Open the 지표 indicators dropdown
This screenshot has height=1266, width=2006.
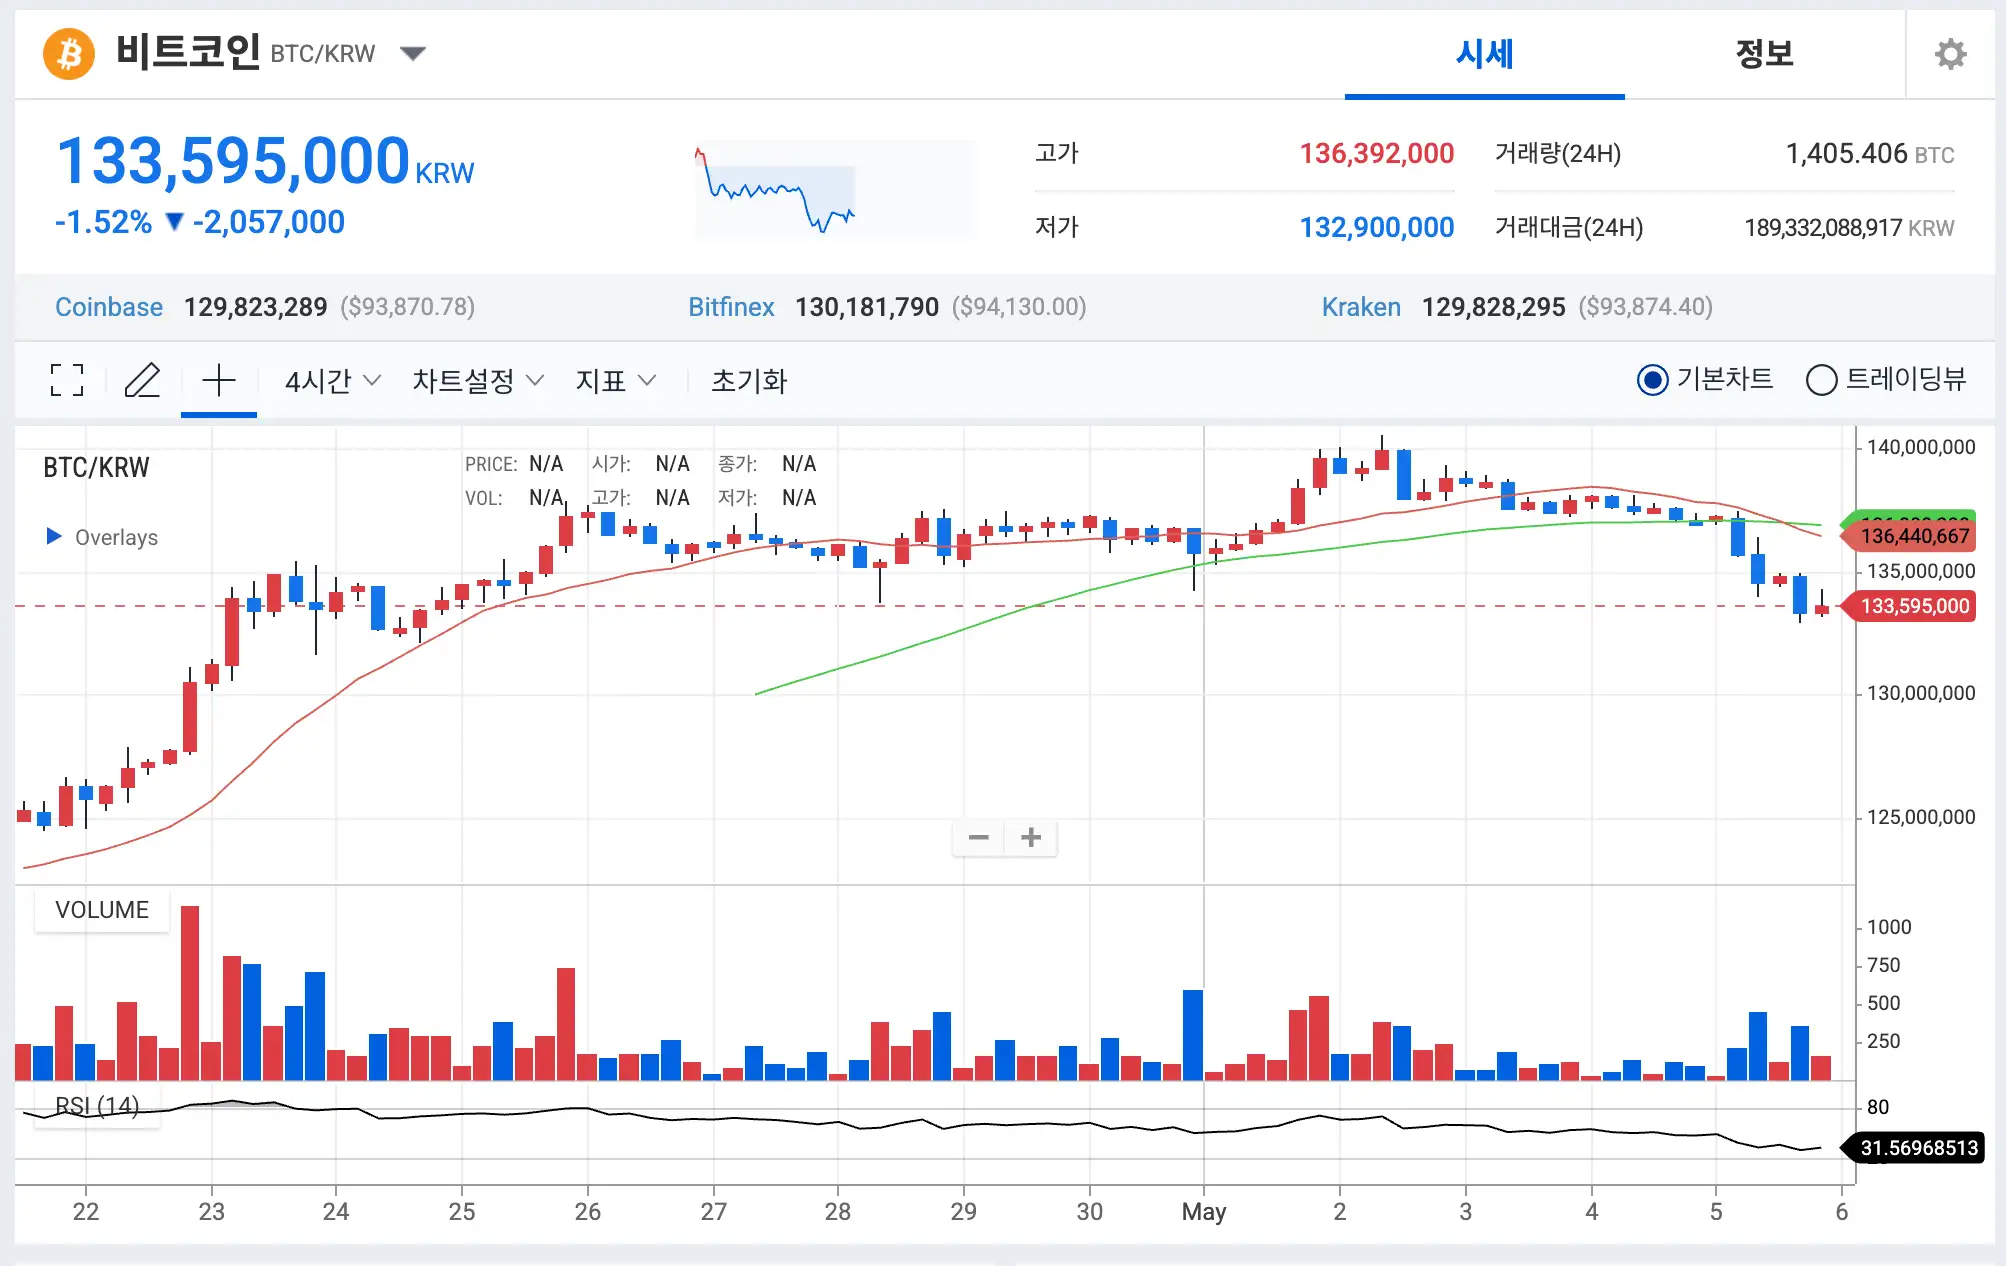[x=614, y=380]
